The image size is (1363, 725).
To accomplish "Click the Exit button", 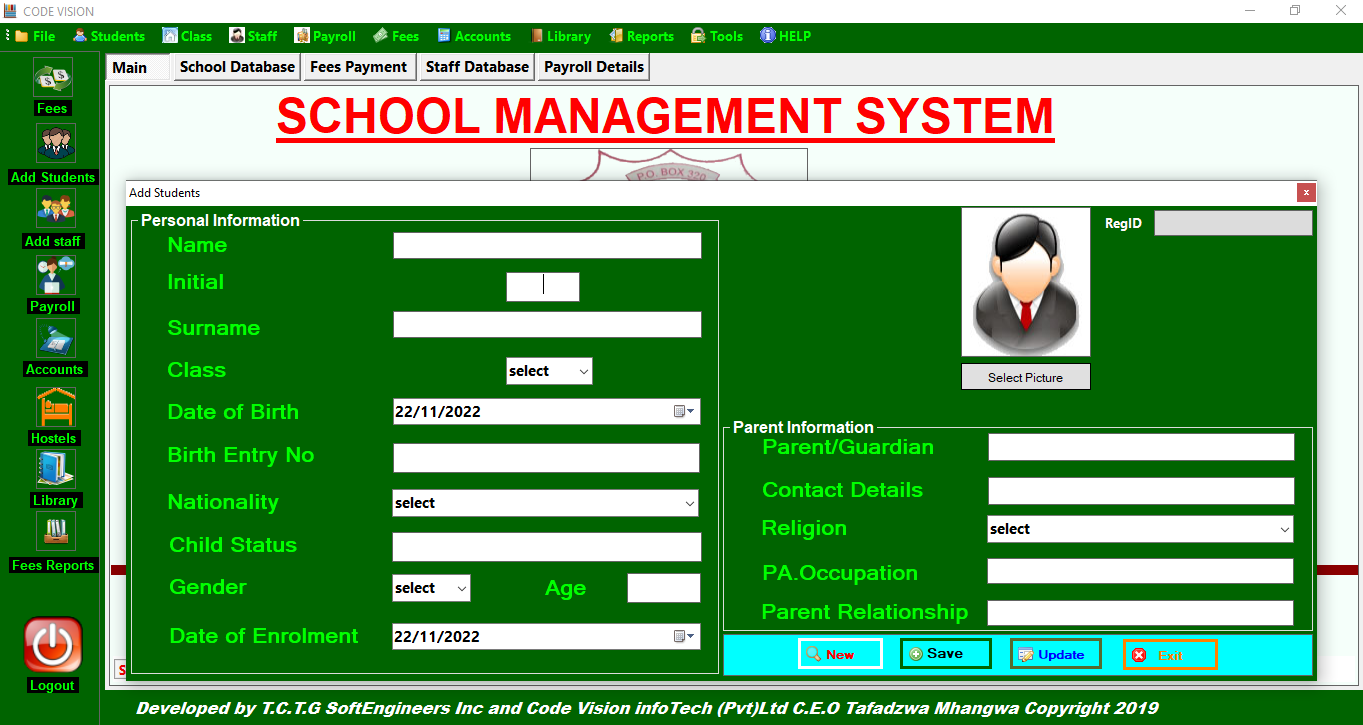I will (1170, 655).
